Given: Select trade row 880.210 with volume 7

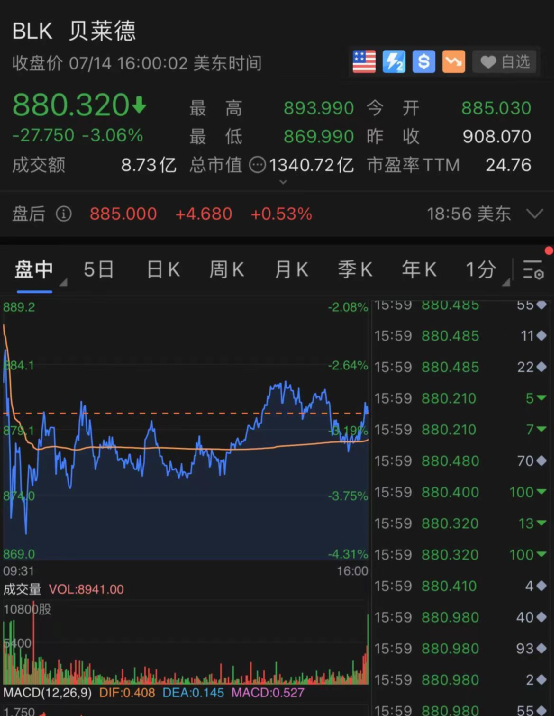Looking at the screenshot, I should point(461,429).
